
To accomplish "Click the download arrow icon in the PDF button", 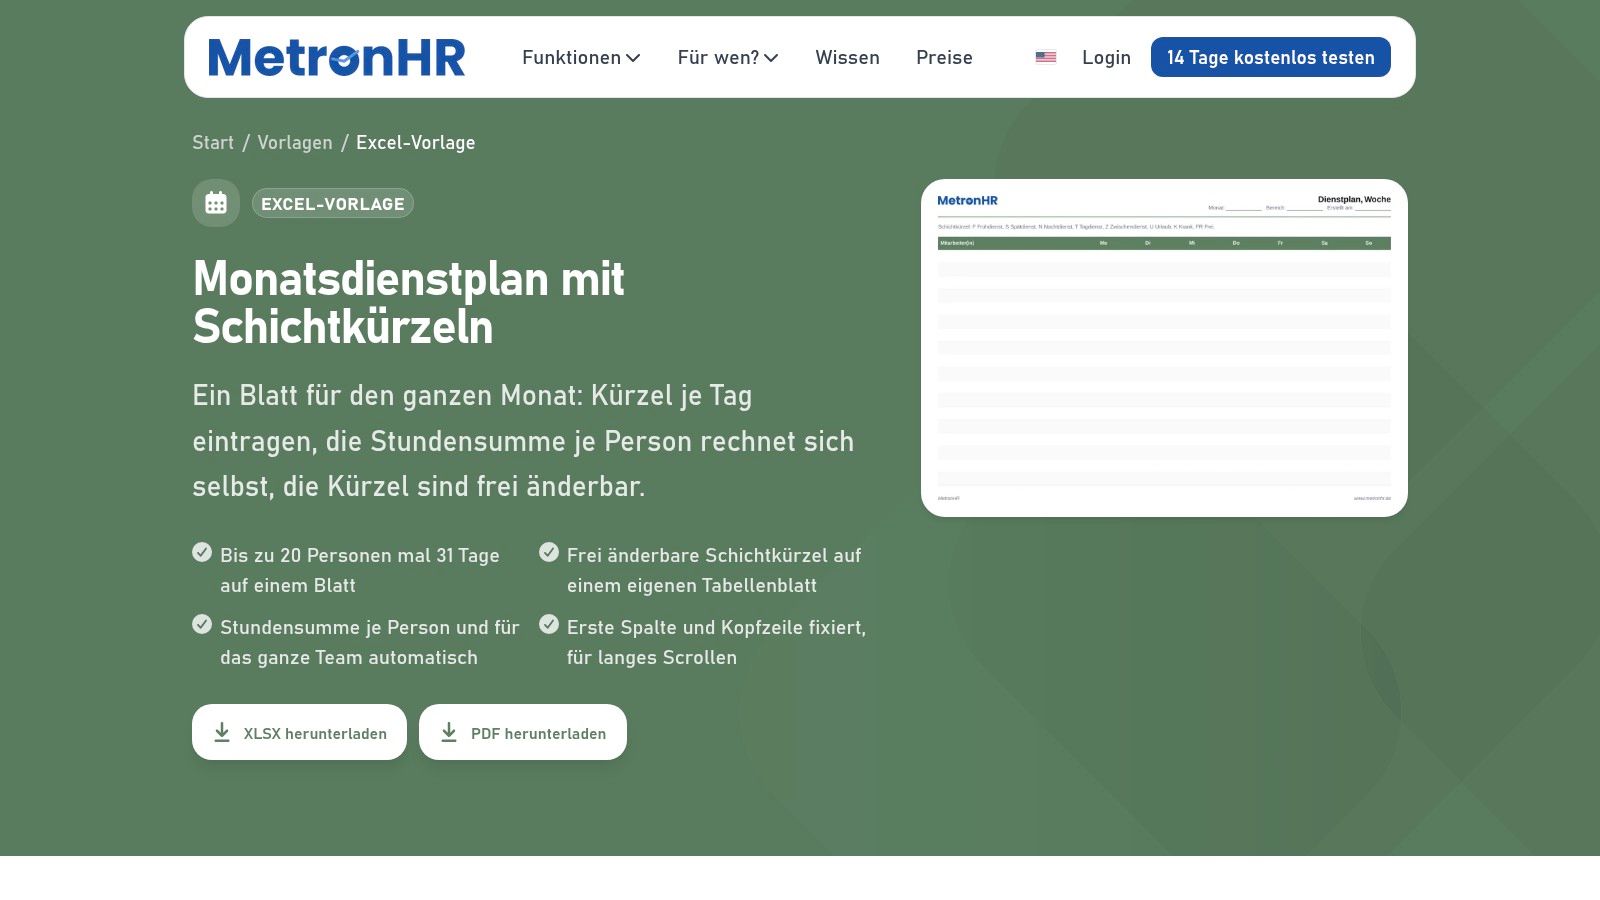I will [449, 732].
